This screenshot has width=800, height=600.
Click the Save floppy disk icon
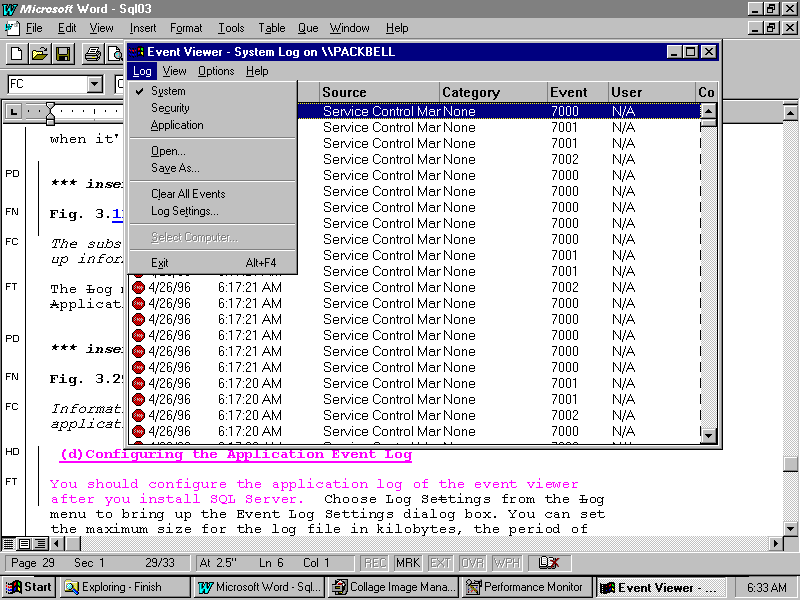tap(61, 54)
